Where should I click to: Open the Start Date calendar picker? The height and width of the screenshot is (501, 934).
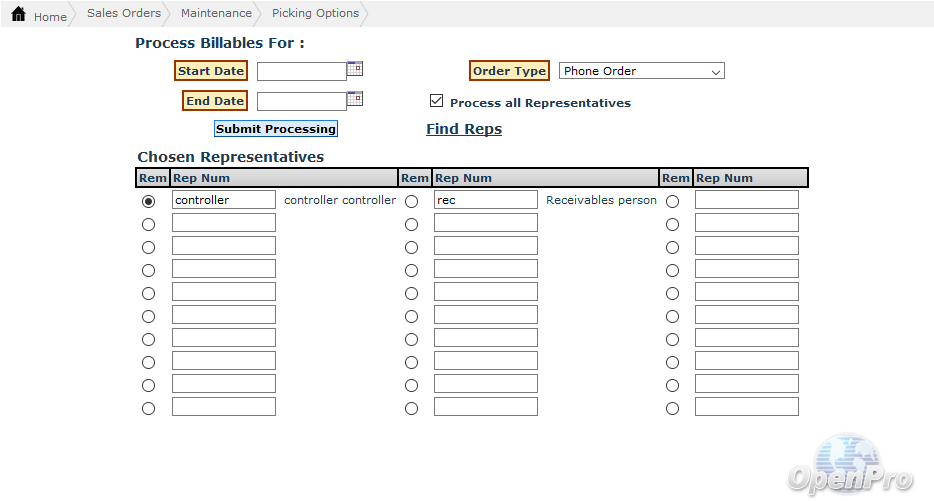click(x=355, y=69)
